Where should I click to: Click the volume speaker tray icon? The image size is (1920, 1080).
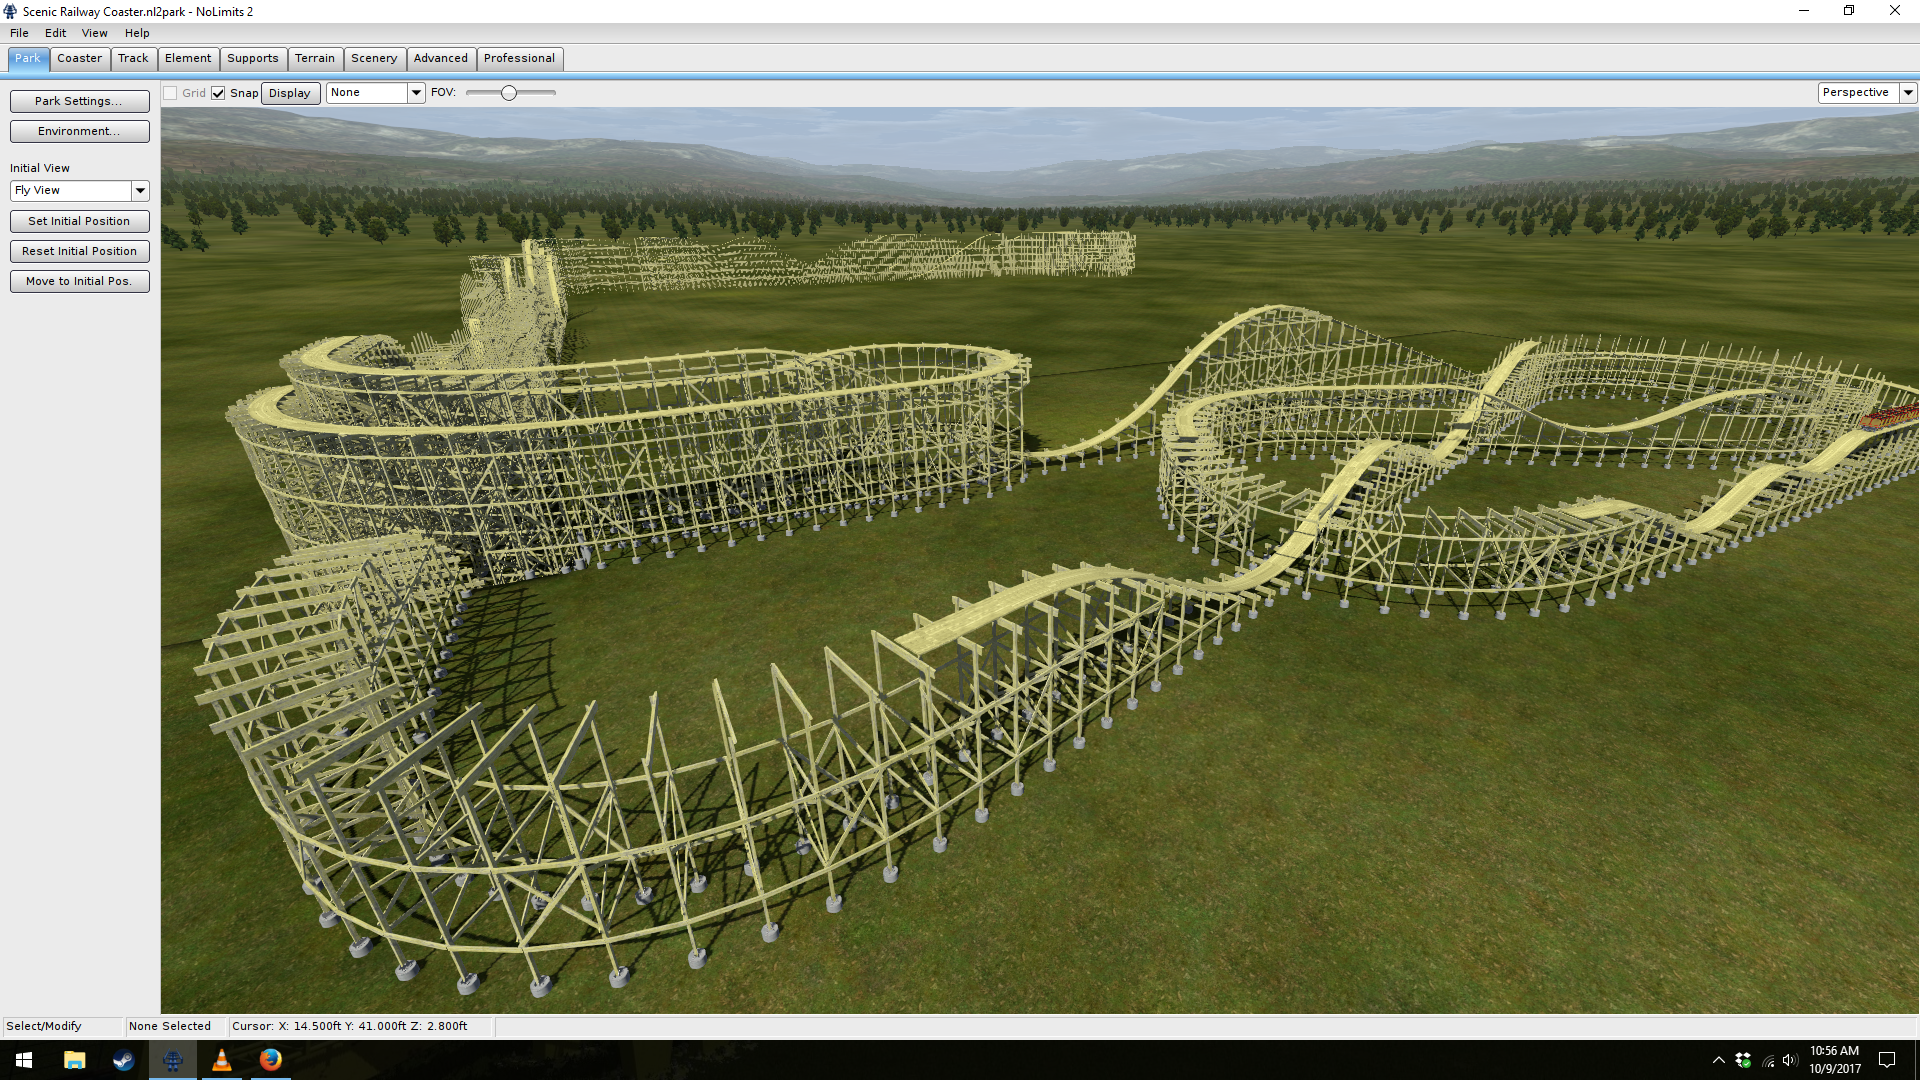click(1790, 1060)
